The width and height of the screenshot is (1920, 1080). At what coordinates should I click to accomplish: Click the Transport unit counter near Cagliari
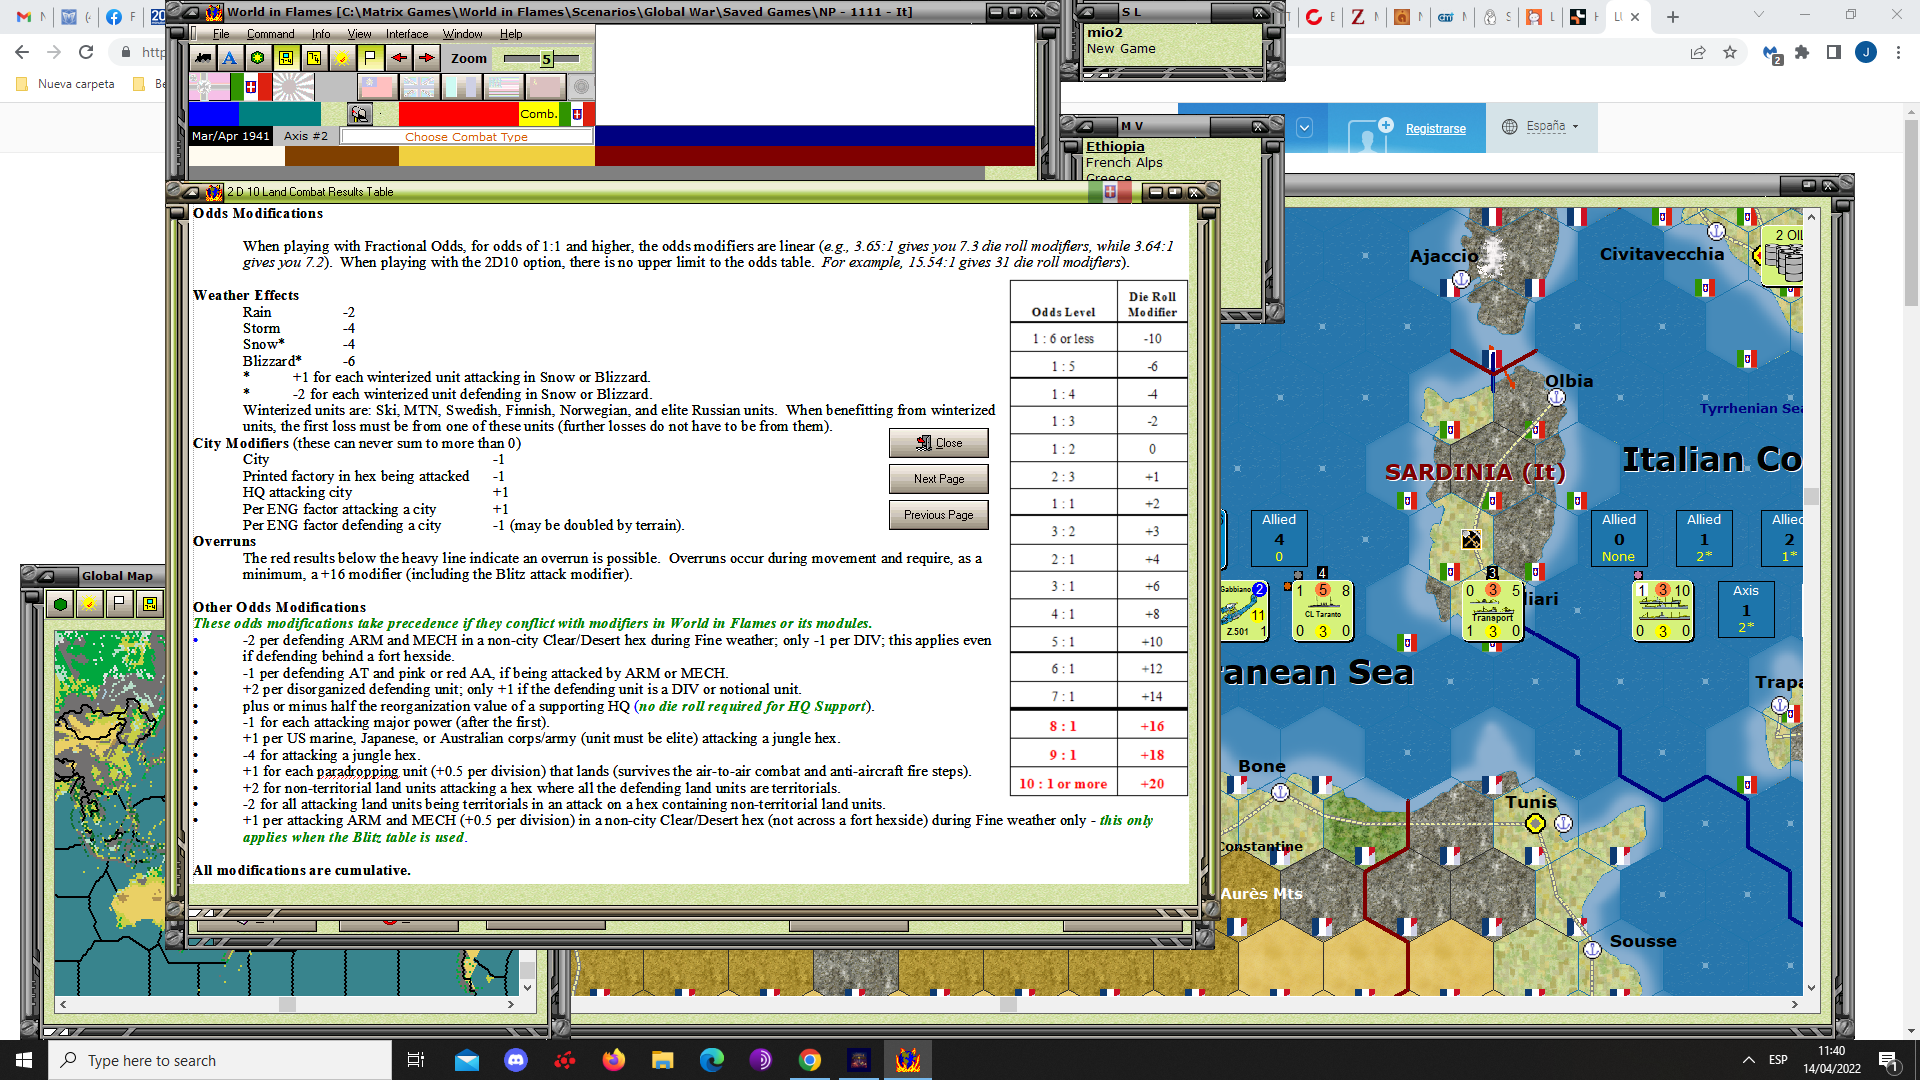pyautogui.click(x=1492, y=611)
